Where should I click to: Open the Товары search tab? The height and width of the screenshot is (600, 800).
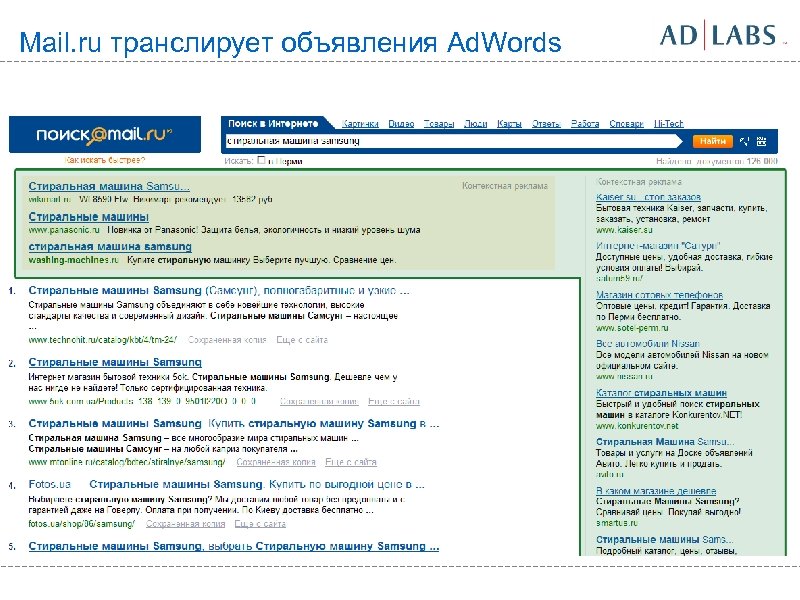pyautogui.click(x=439, y=123)
